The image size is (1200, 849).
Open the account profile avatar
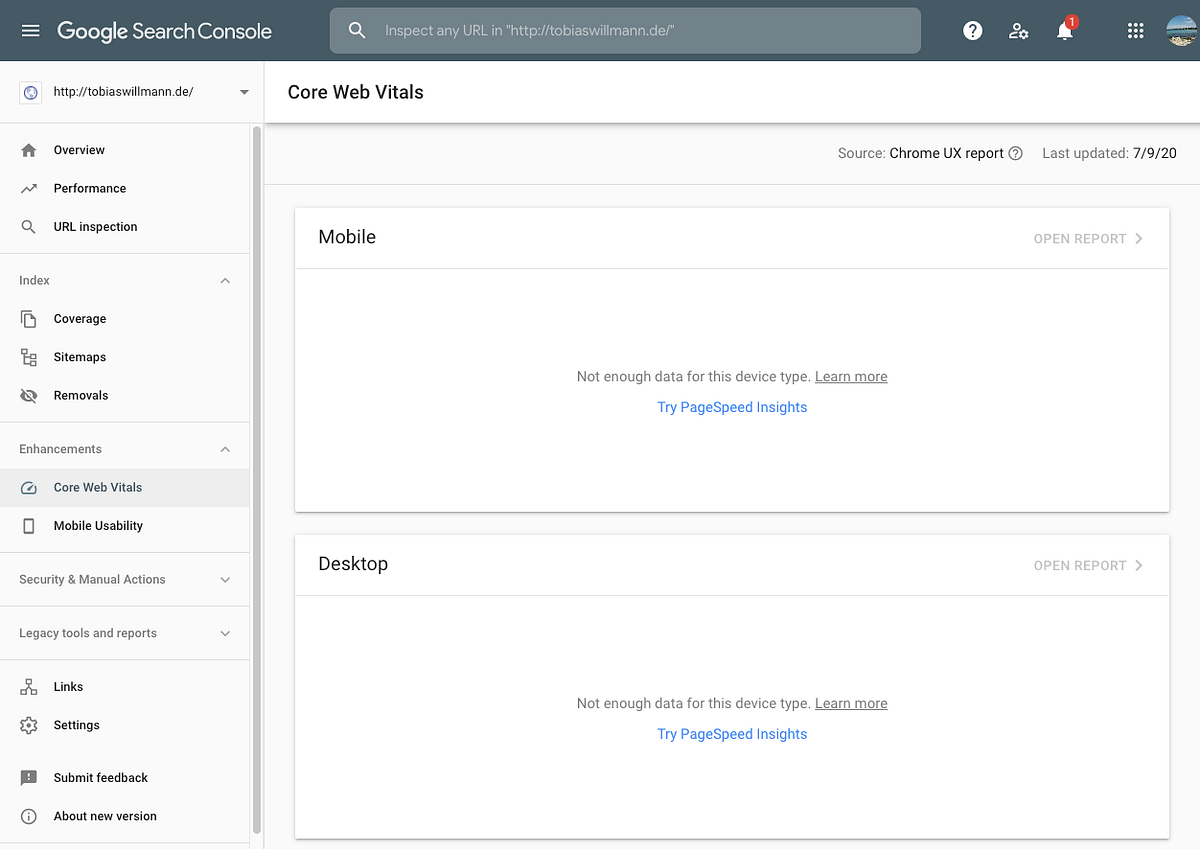coord(1182,31)
